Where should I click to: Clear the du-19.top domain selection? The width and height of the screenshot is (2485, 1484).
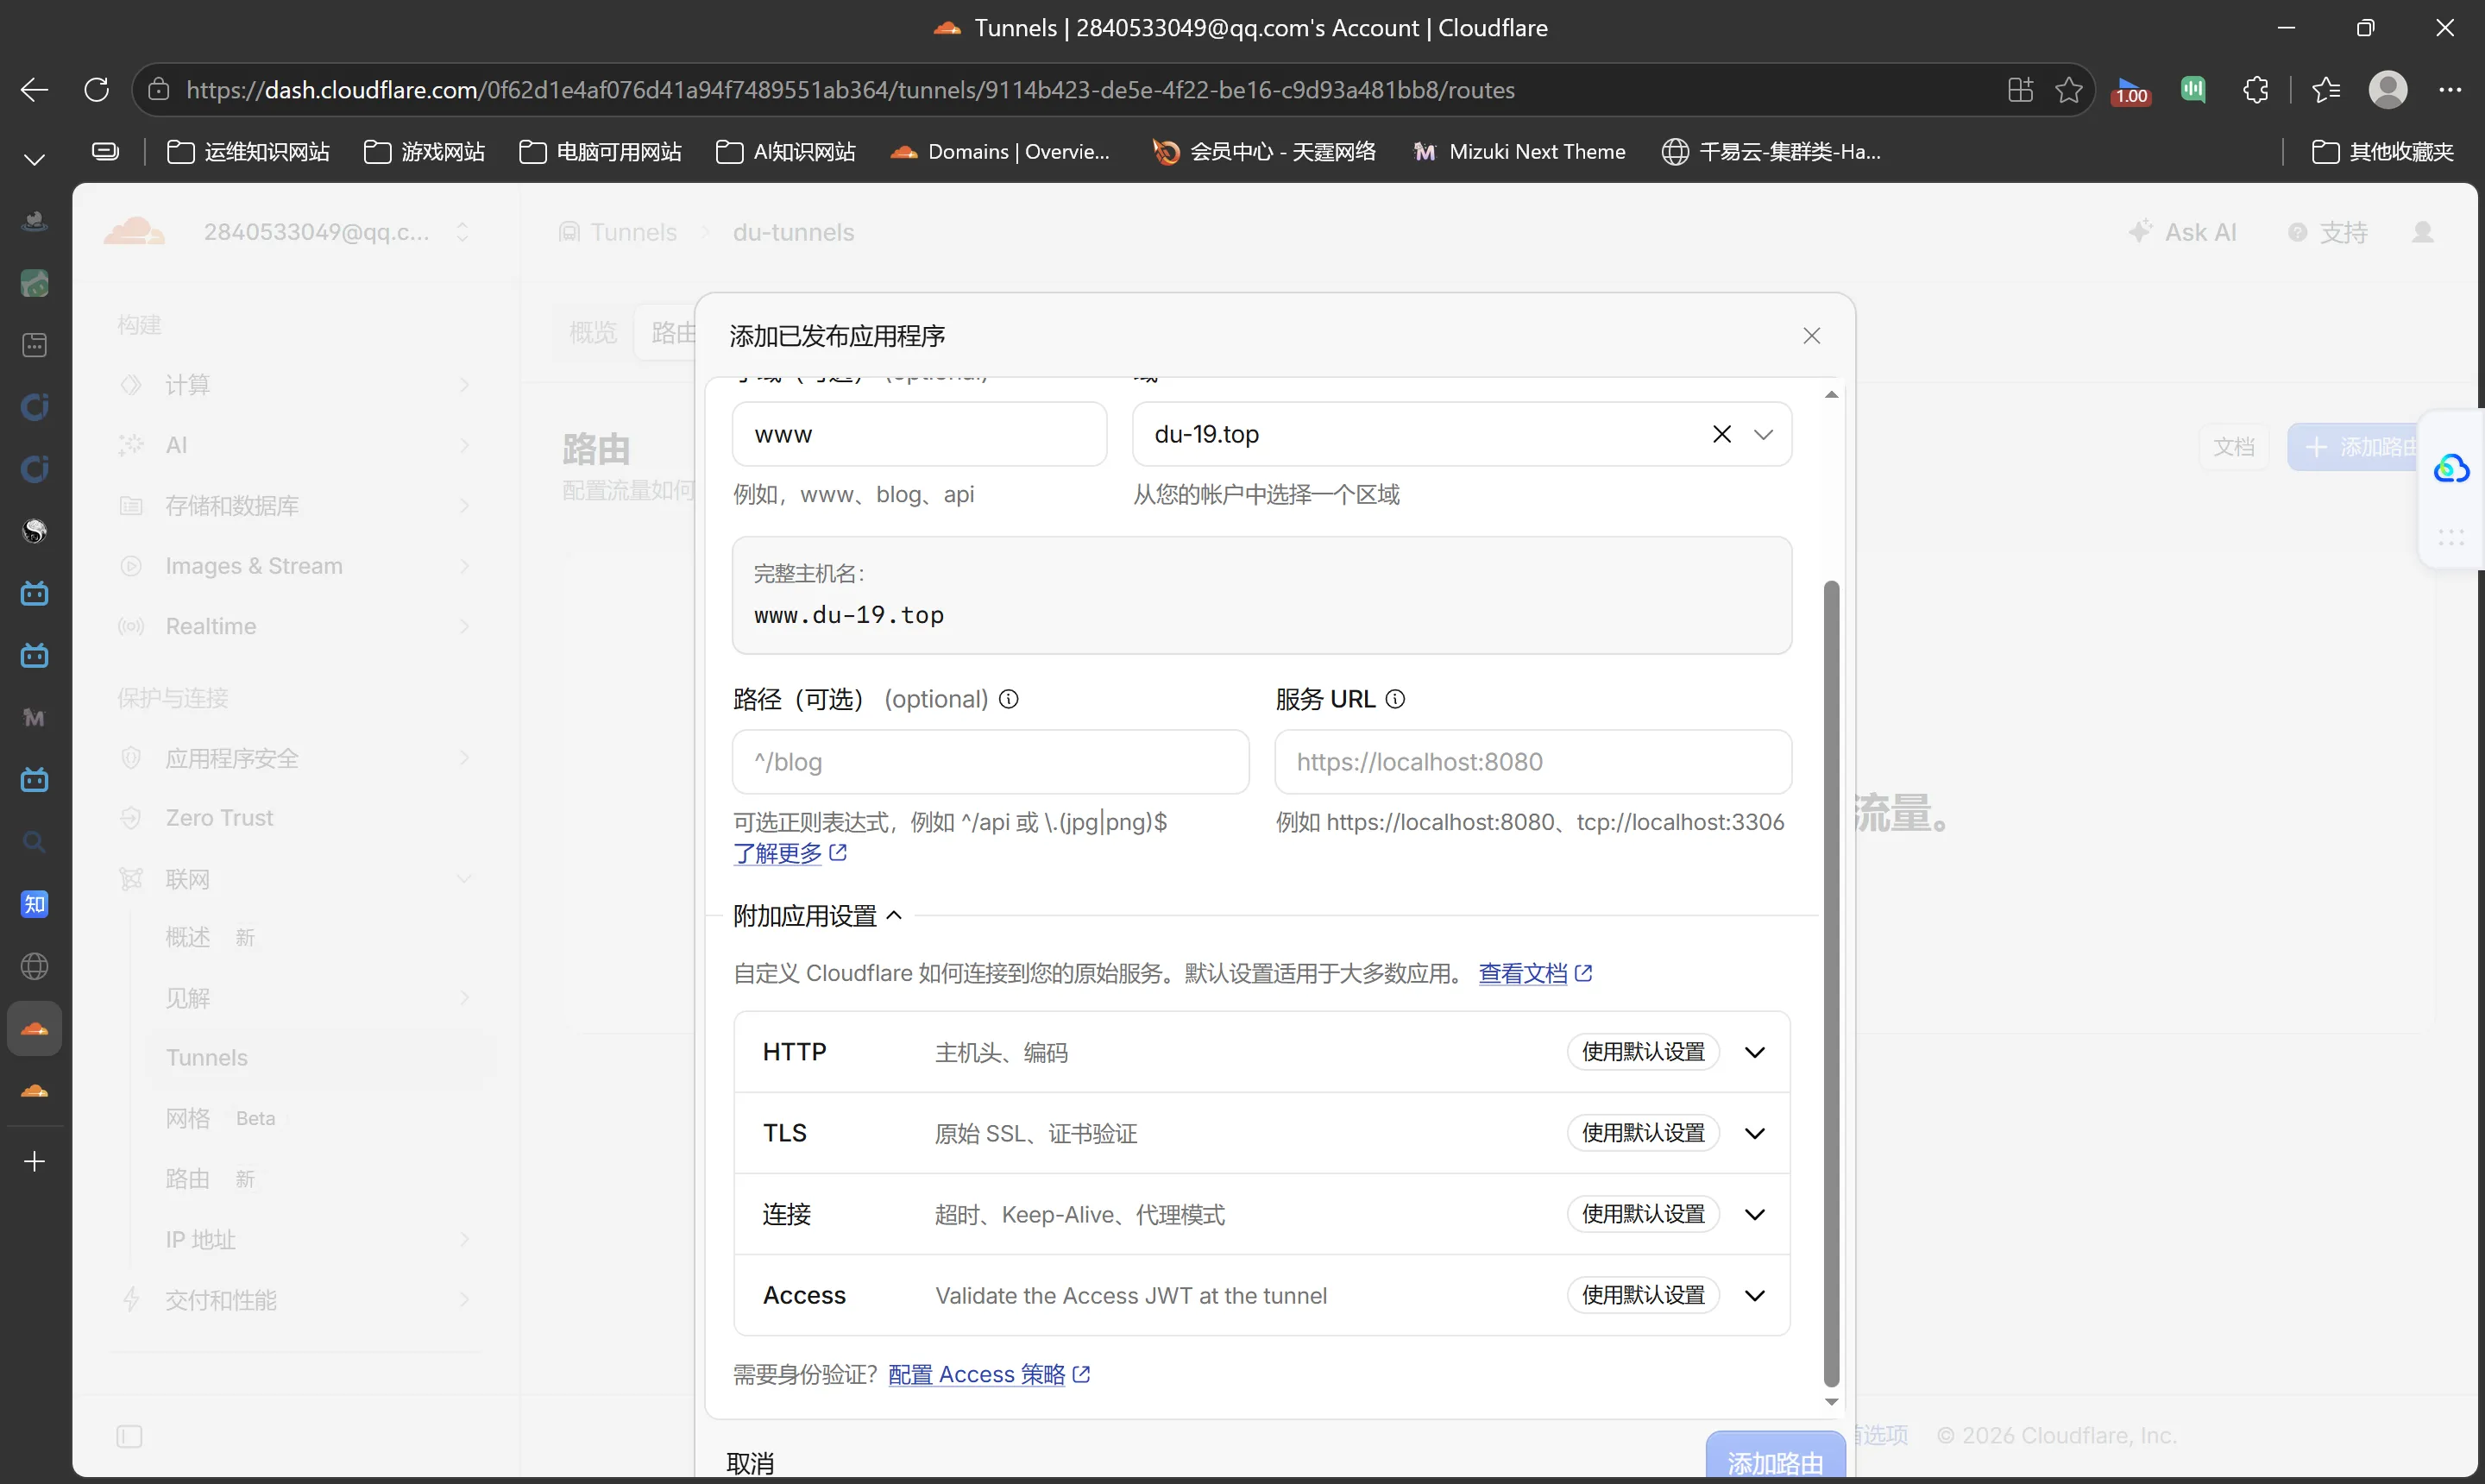tap(1721, 434)
